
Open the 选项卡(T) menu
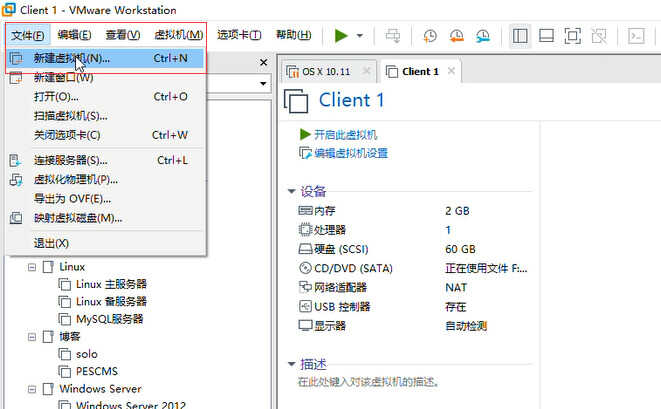click(239, 35)
